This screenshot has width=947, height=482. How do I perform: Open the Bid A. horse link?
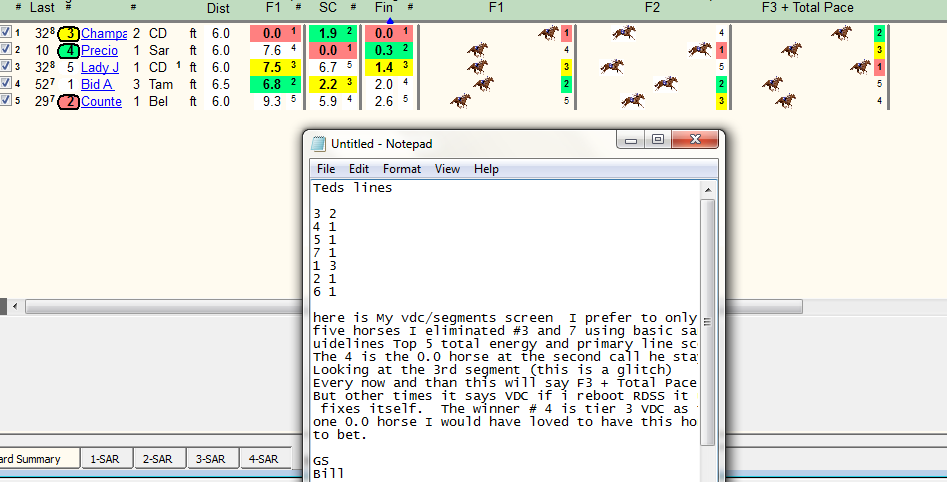(x=98, y=84)
